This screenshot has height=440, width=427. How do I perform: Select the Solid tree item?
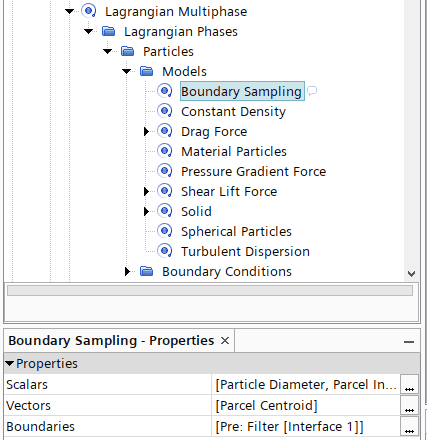[196, 211]
